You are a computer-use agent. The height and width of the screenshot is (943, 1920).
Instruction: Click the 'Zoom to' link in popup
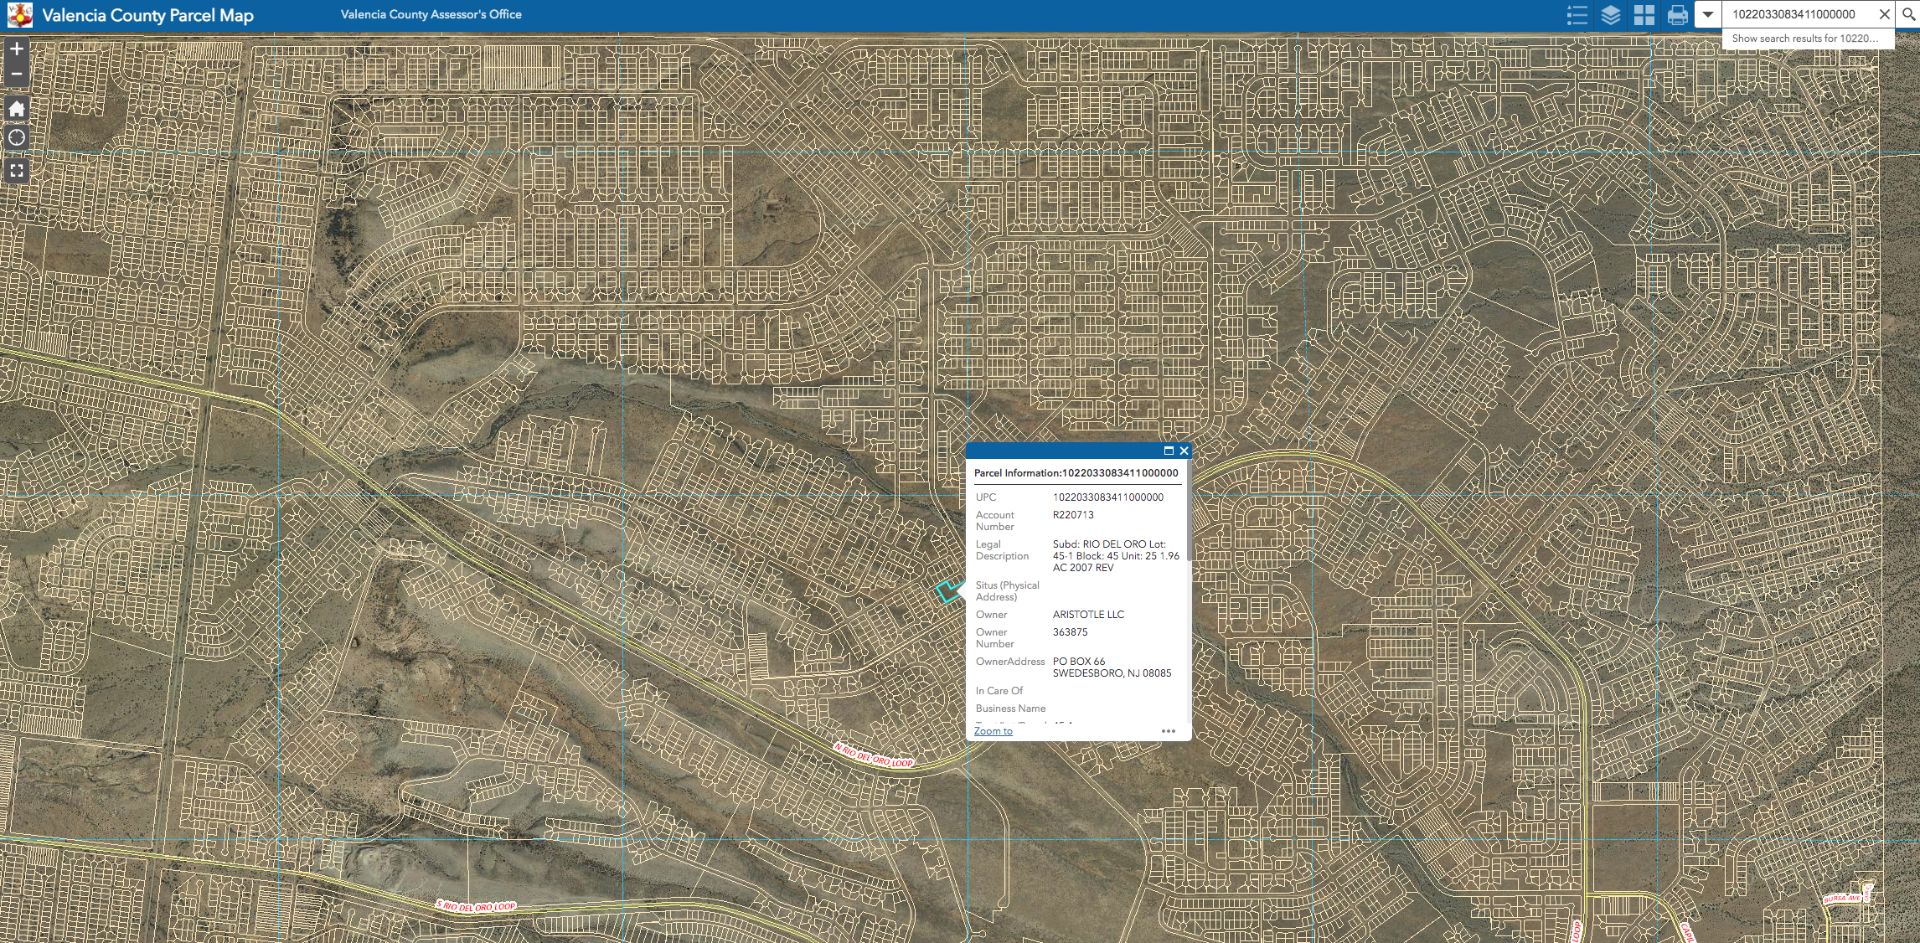[x=993, y=731]
